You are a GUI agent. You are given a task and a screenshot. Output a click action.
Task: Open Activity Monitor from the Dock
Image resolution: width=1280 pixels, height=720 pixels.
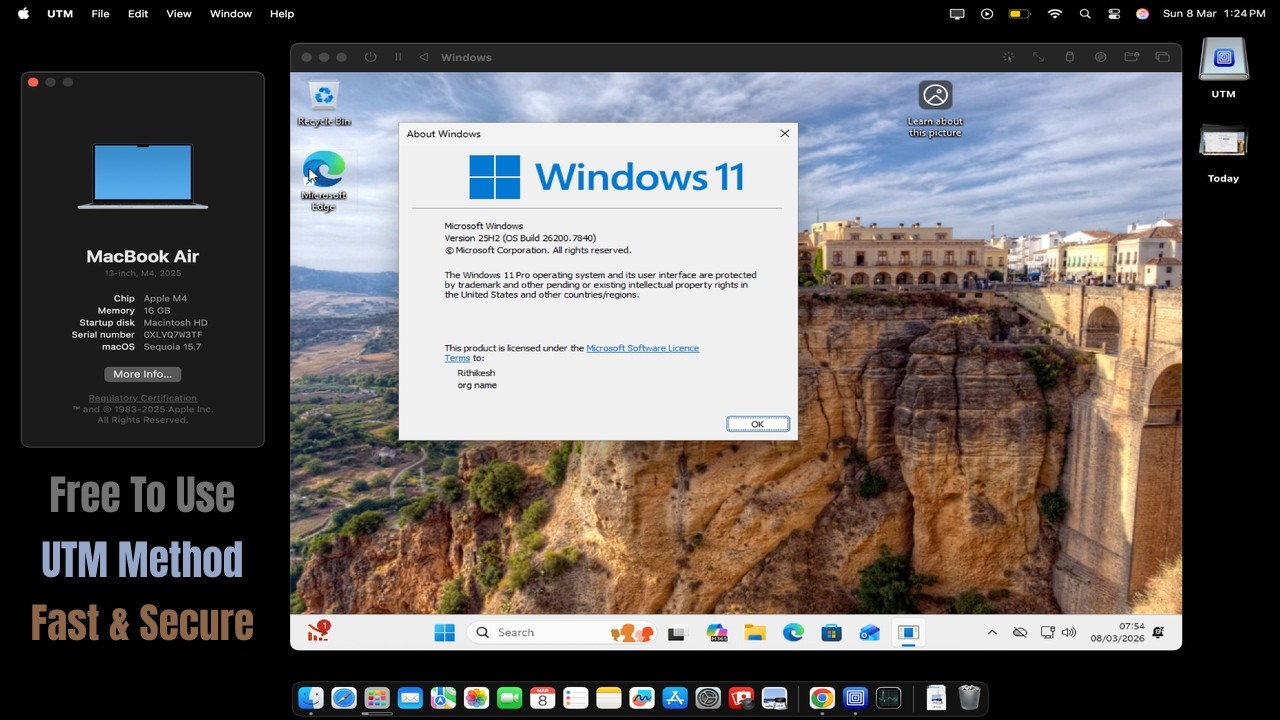[x=888, y=698]
